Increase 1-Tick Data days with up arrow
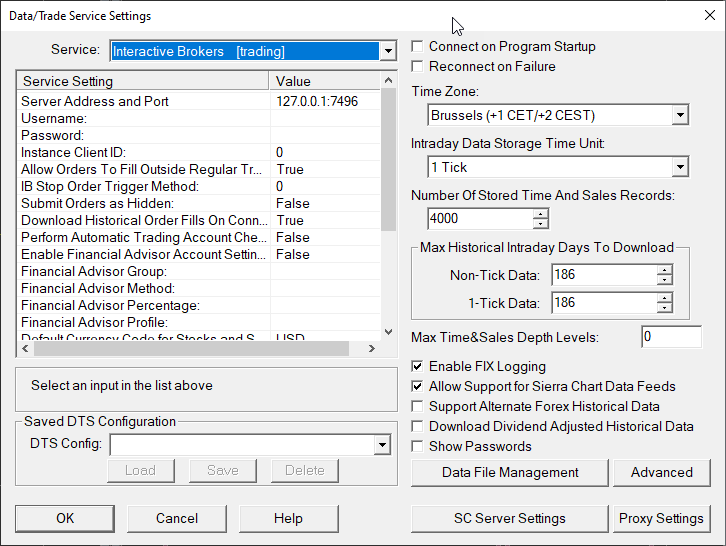This screenshot has width=726, height=546. coord(664,298)
